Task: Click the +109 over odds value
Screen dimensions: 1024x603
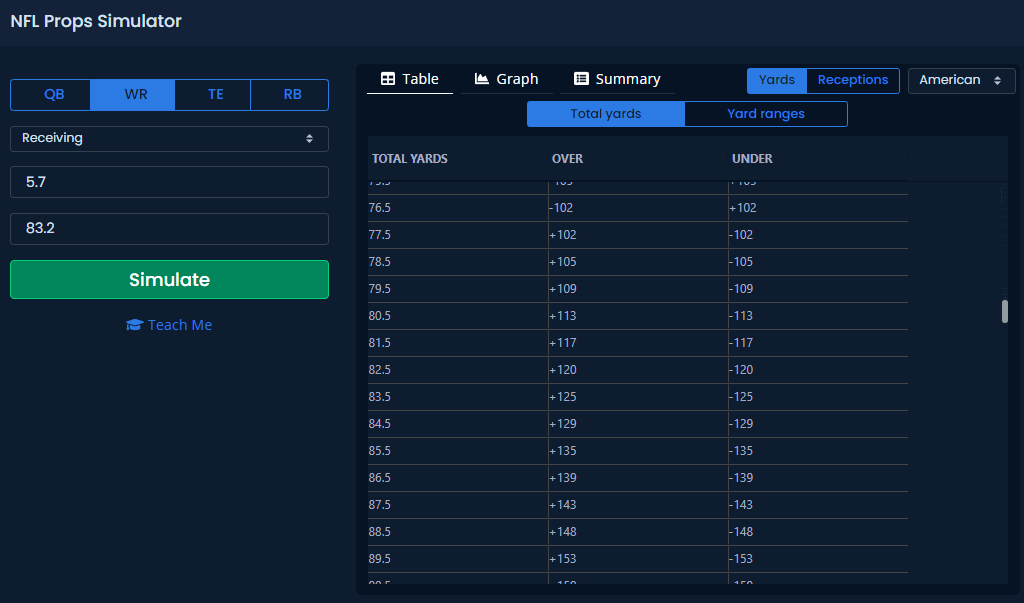Action: [563, 289]
